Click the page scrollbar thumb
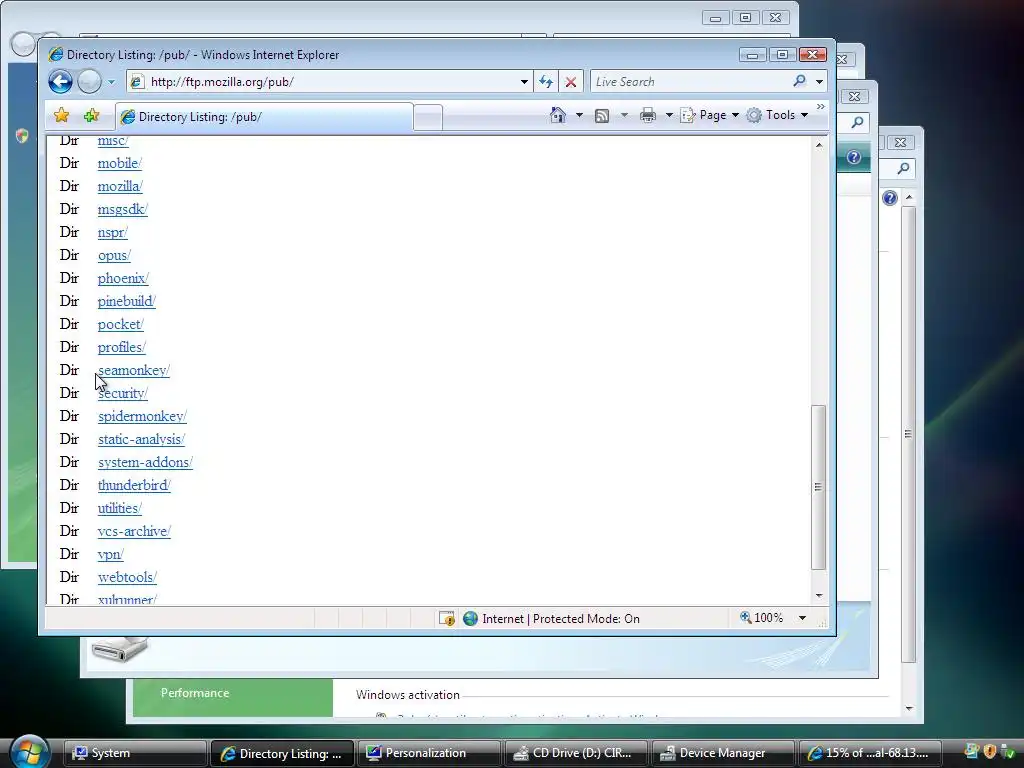The height and width of the screenshot is (768, 1024). click(x=818, y=487)
